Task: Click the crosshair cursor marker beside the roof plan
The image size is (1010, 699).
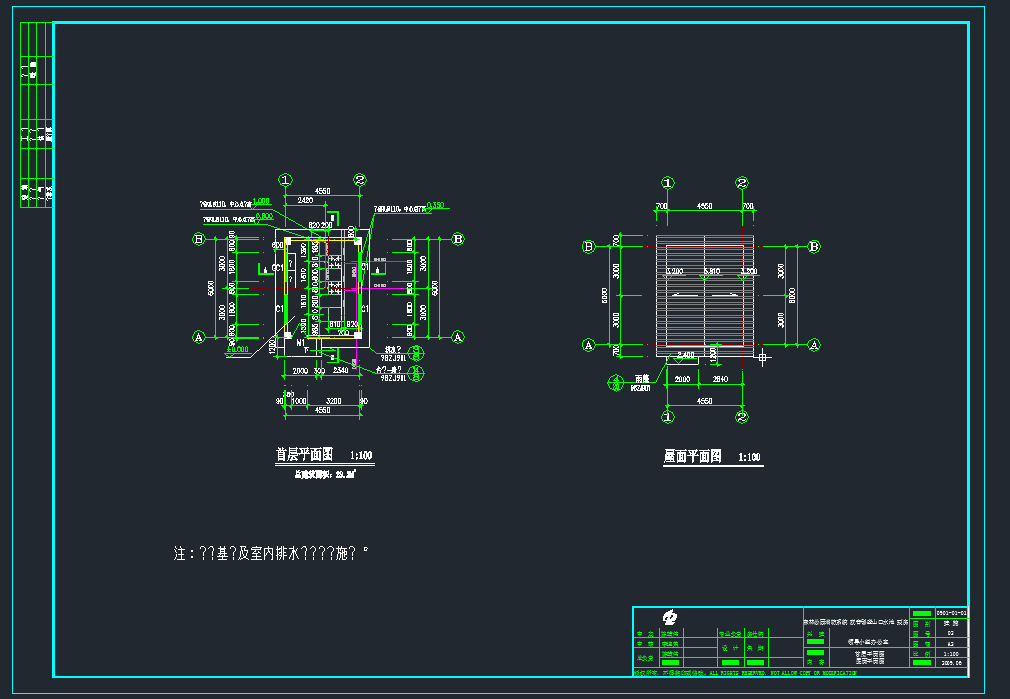Action: tap(763, 356)
